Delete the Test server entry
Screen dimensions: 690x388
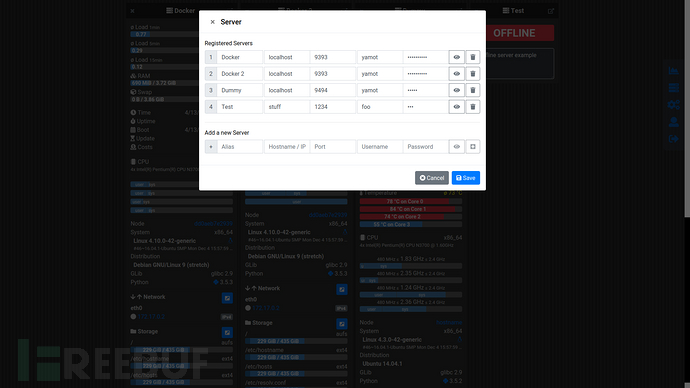473,106
